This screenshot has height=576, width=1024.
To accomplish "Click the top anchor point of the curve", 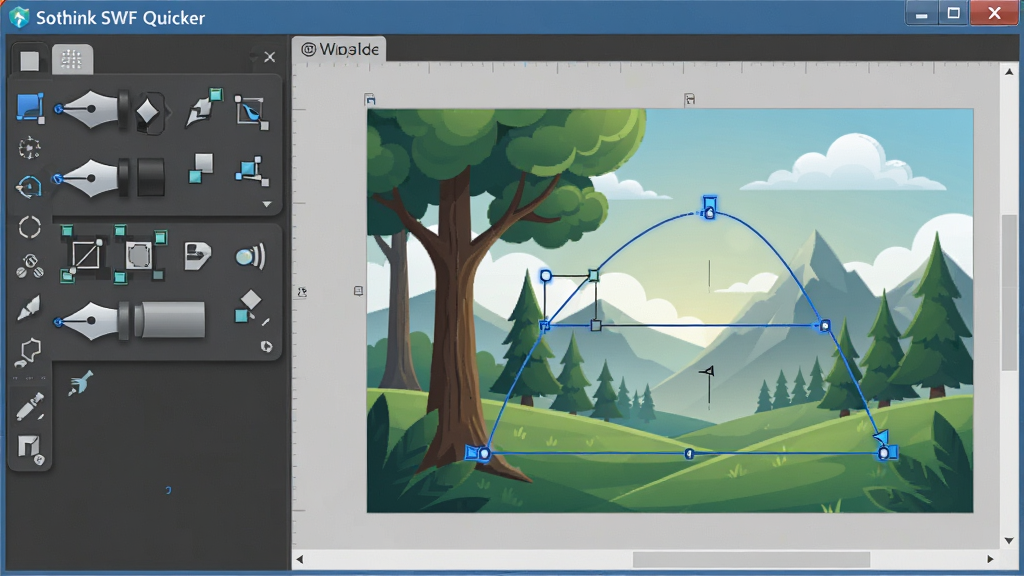I will pos(710,208).
